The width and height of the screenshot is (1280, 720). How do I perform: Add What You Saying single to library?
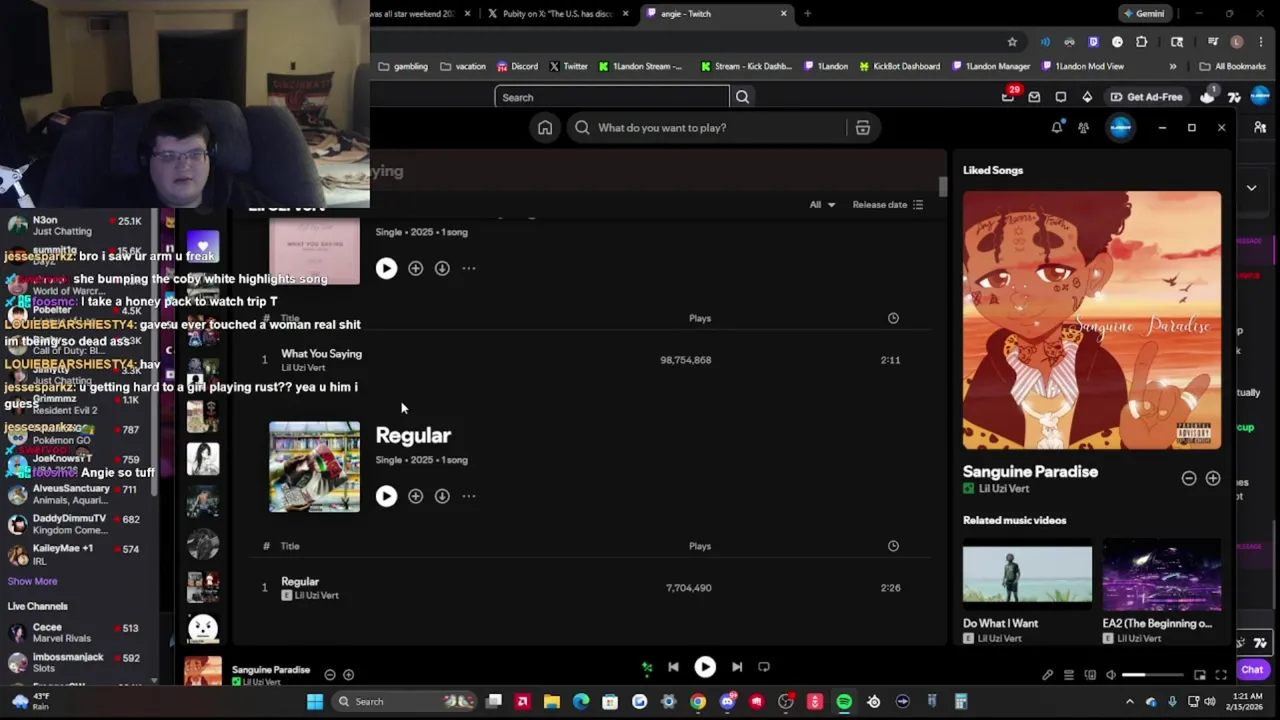click(x=415, y=268)
